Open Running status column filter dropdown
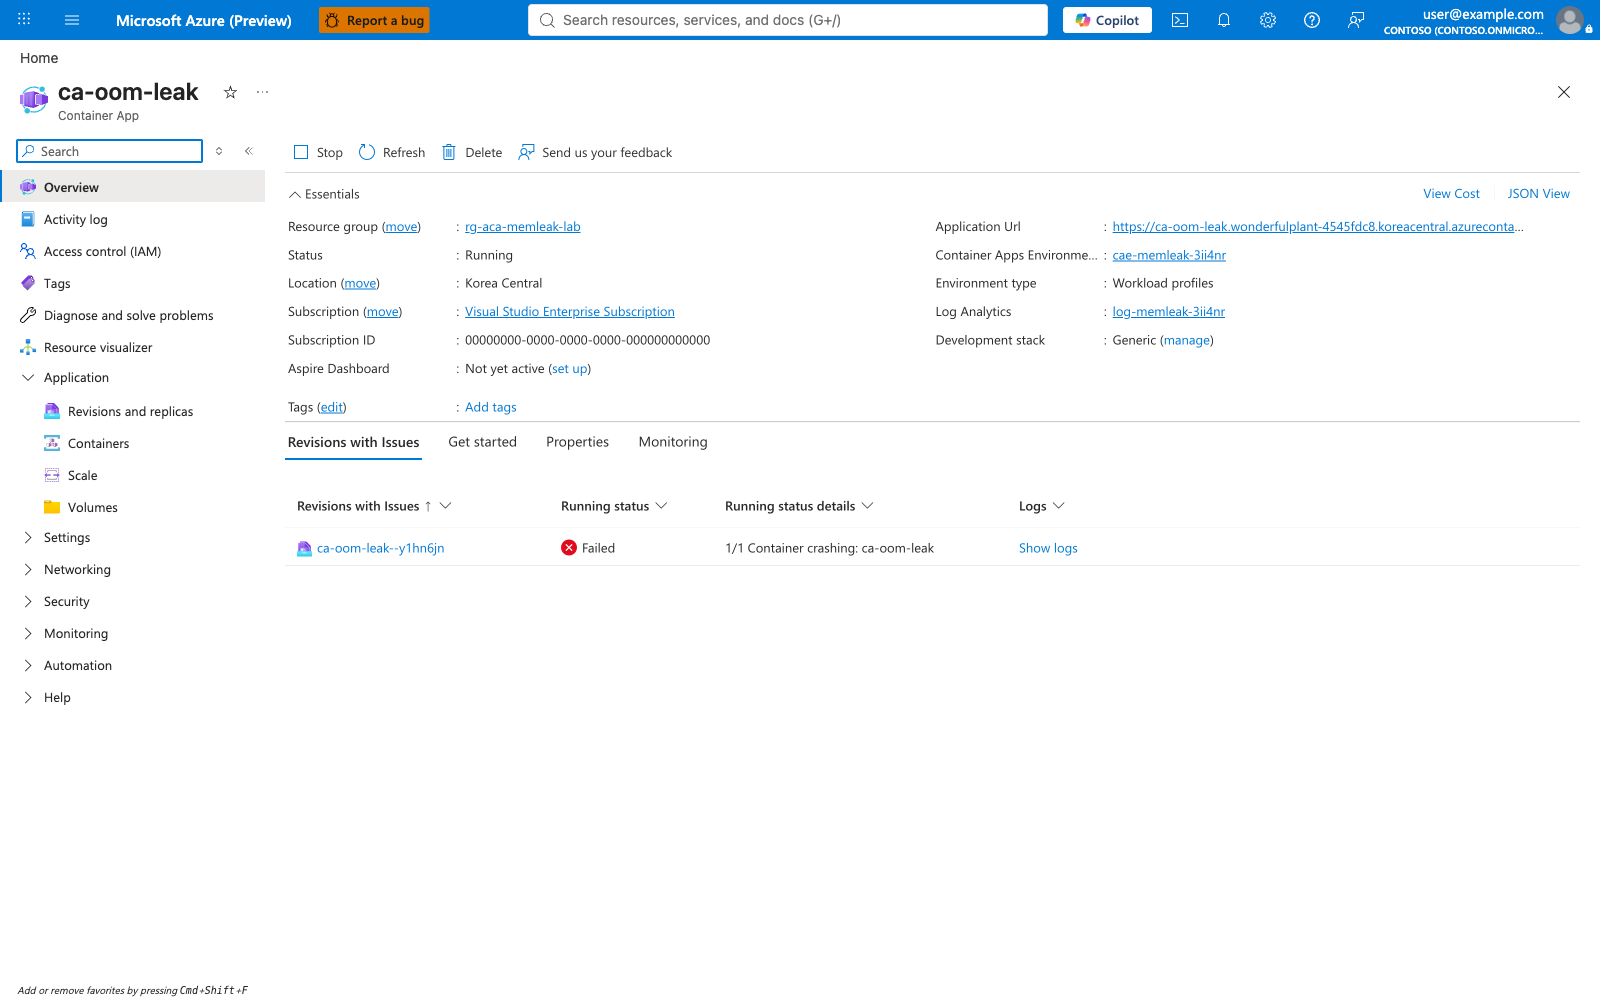 pyautogui.click(x=661, y=506)
